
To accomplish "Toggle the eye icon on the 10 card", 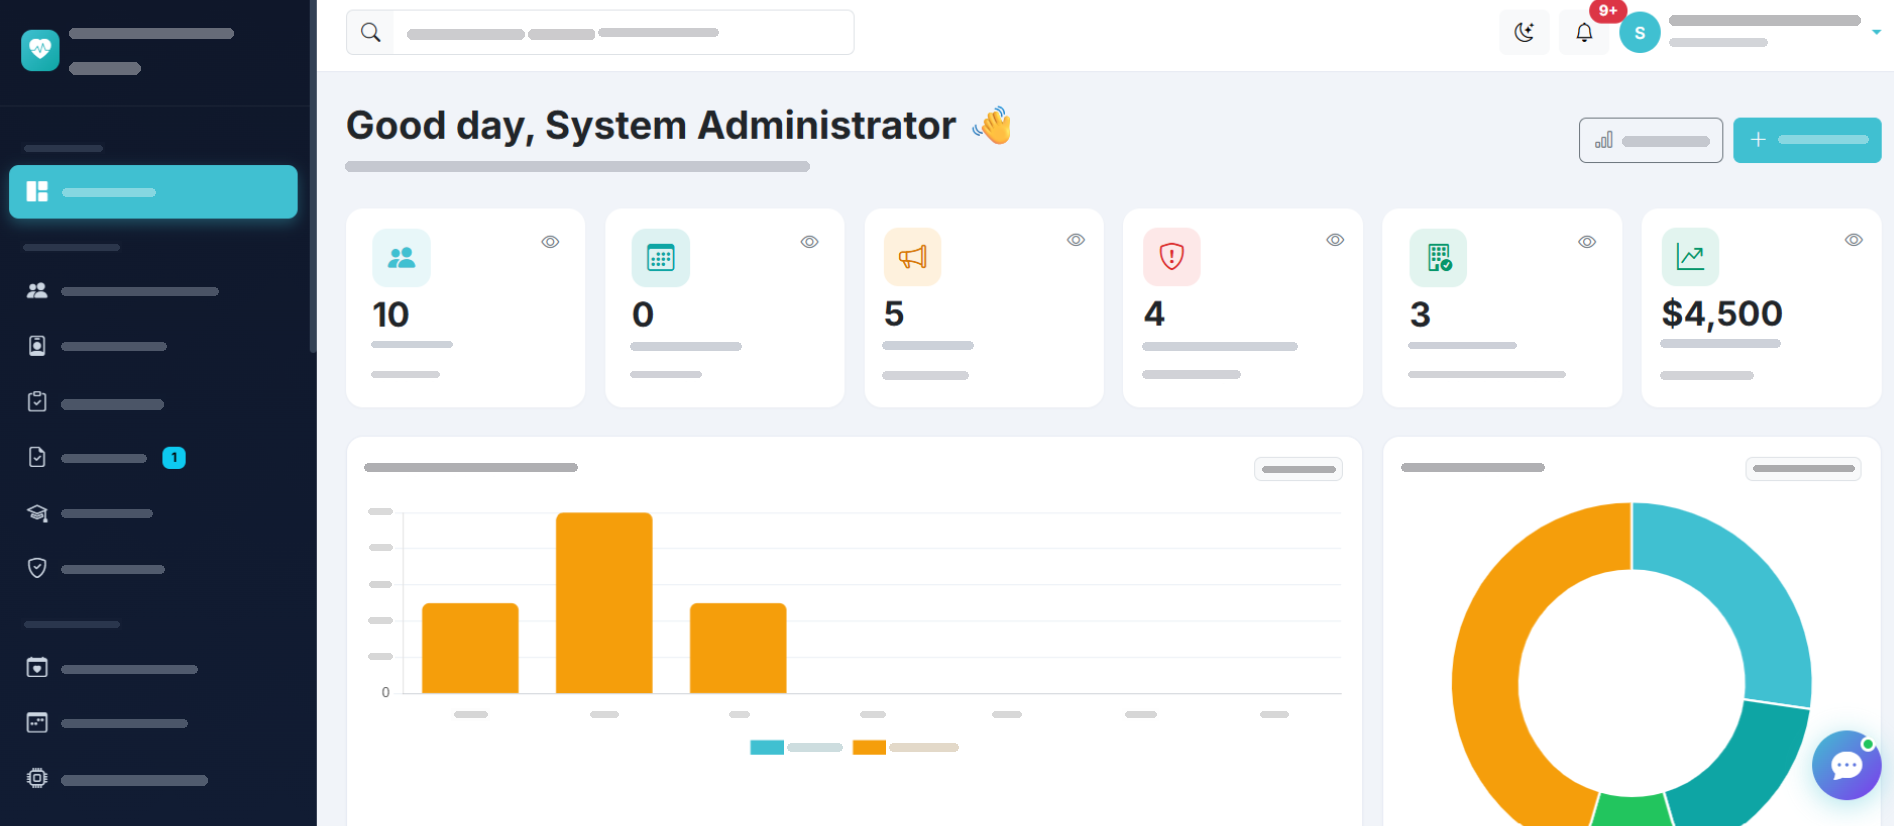I will (550, 242).
